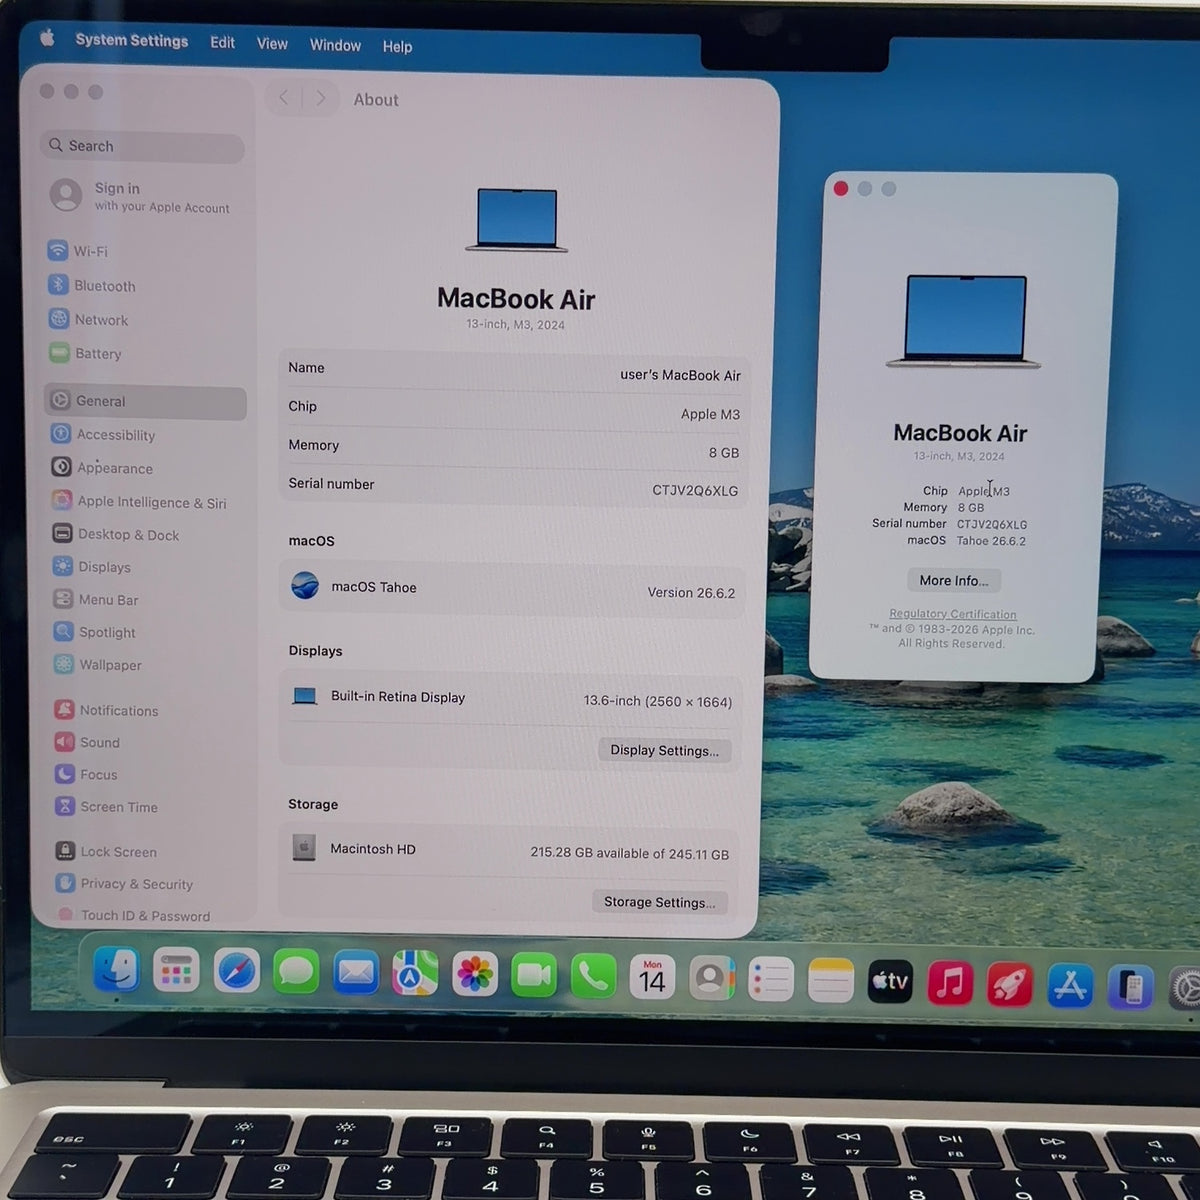The image size is (1200, 1200).
Task: Click the Macintosh HD storage row
Action: [x=511, y=850]
